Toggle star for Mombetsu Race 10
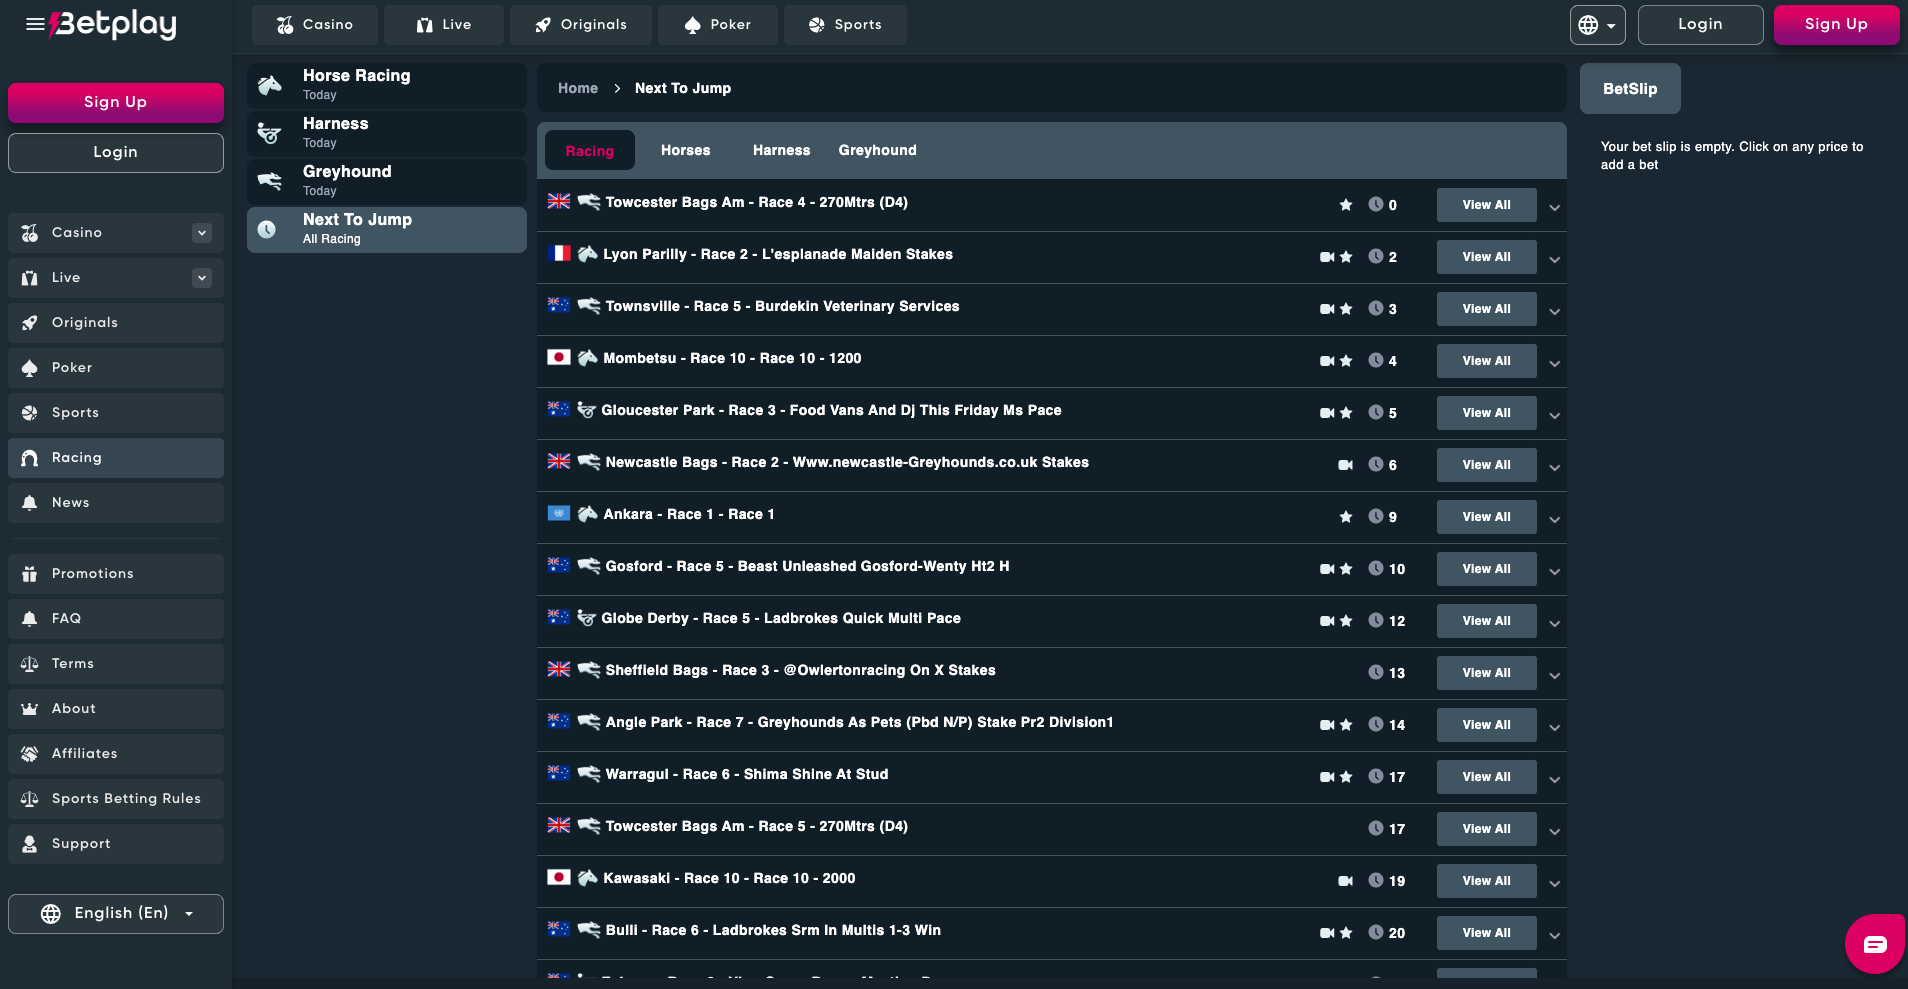 tap(1346, 361)
